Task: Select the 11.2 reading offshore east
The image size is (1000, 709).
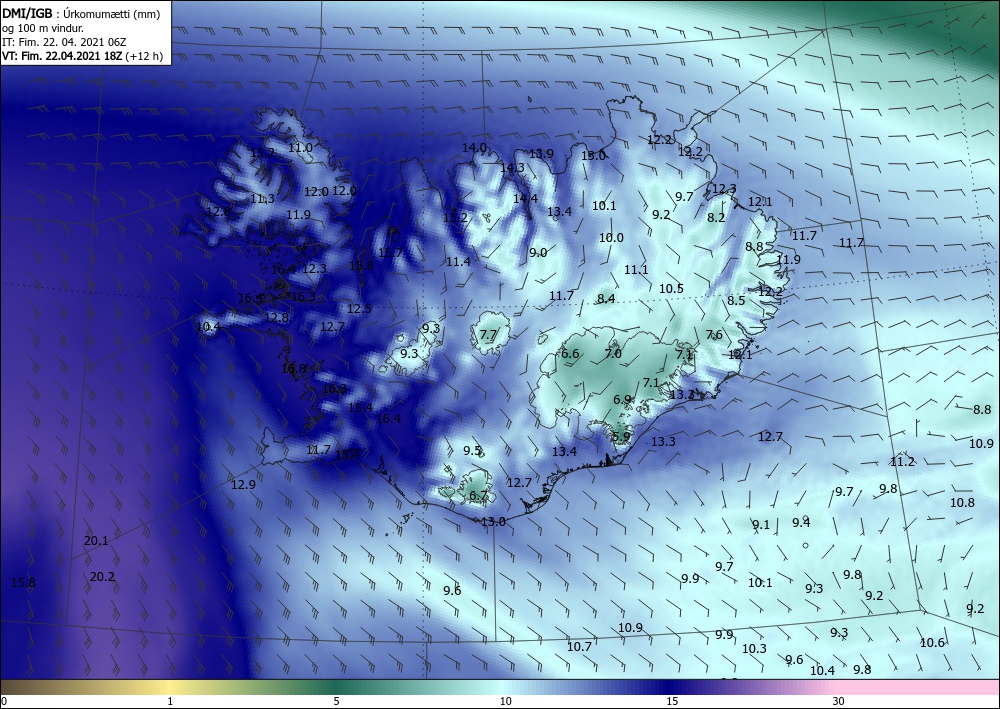Action: tap(902, 462)
